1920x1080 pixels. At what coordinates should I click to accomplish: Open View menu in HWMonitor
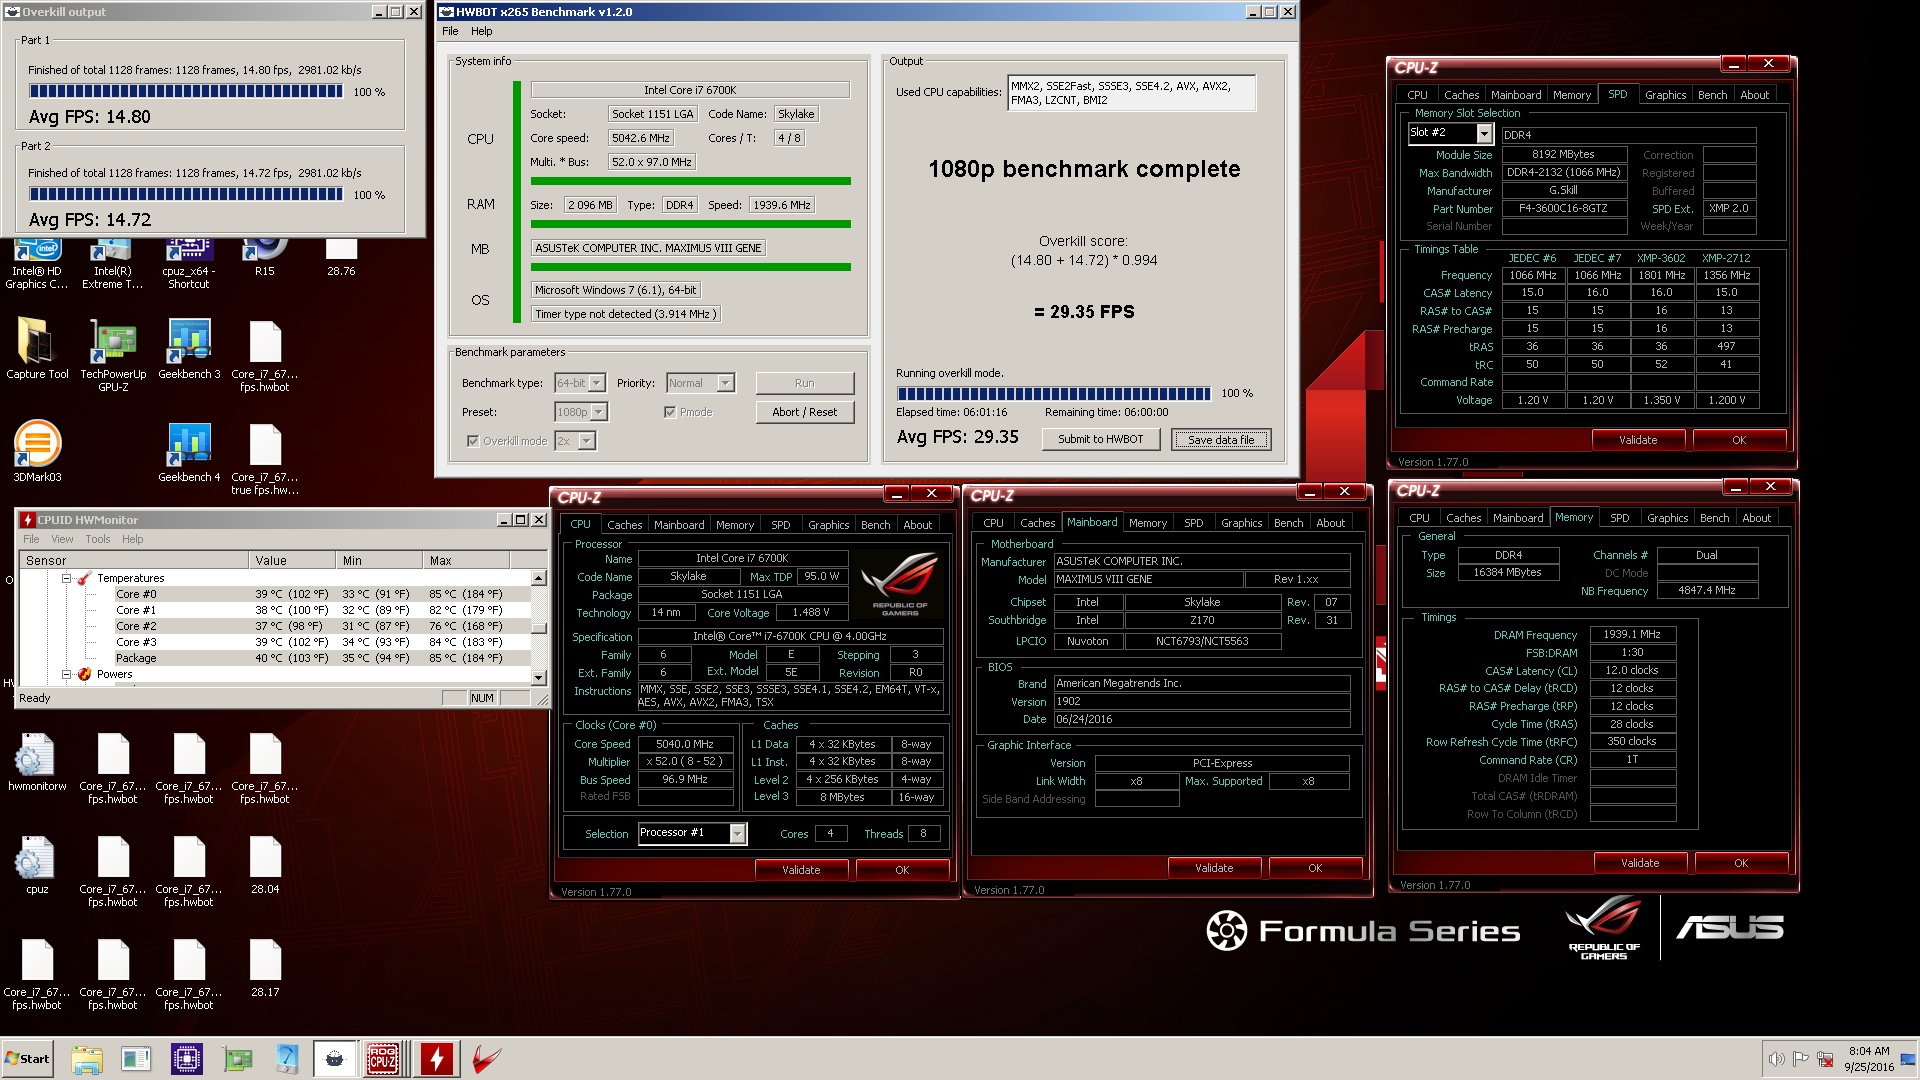click(x=62, y=539)
